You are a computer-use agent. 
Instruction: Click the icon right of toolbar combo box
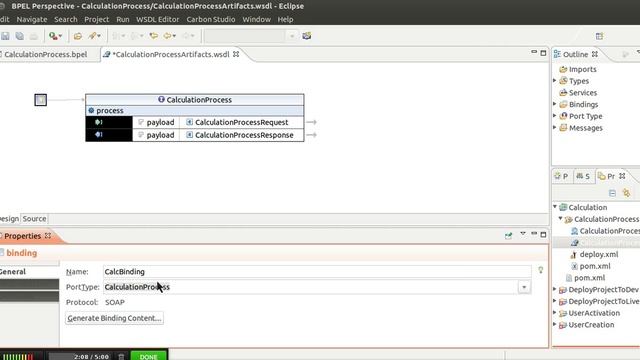[307, 36]
